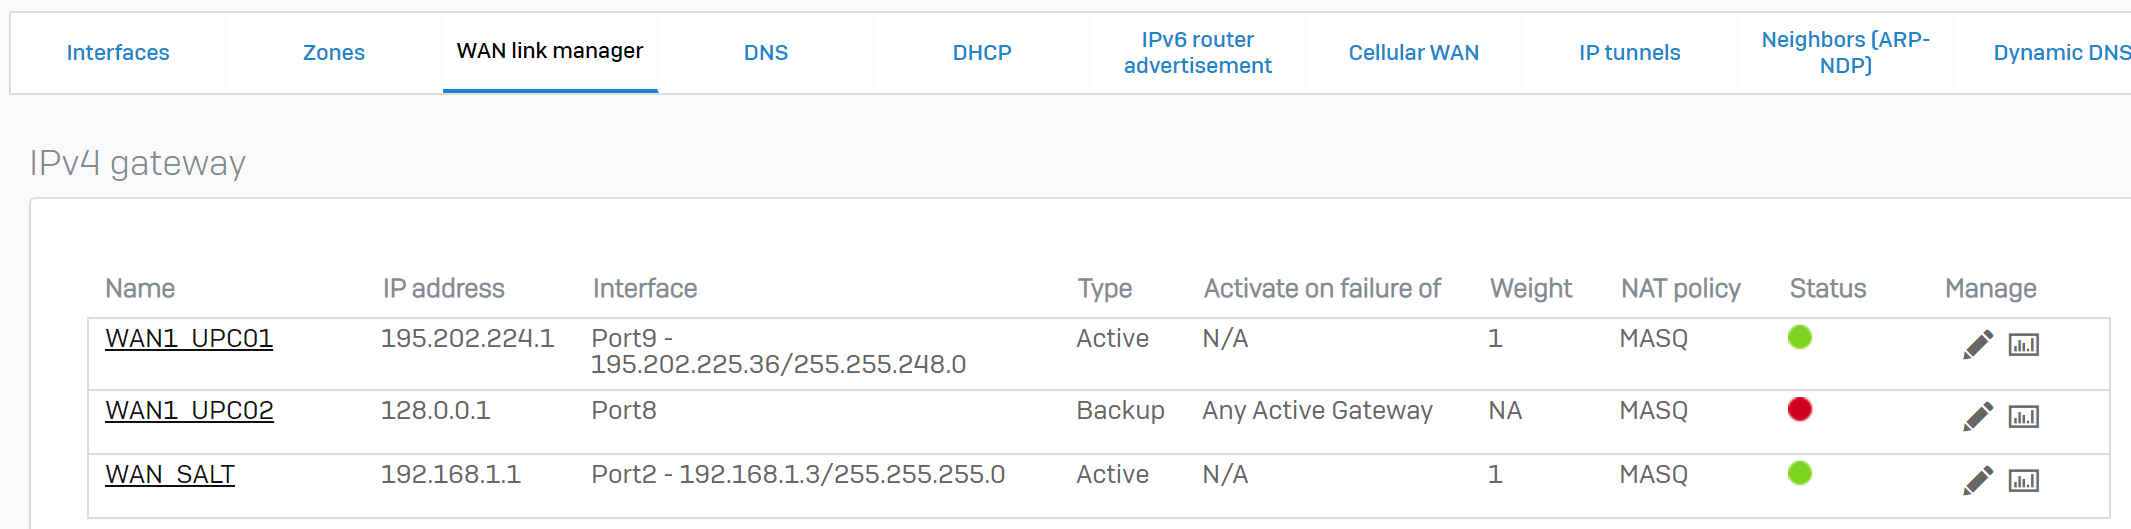Open the WAN1_UPC02 gateway link
2131x529 pixels.
click(x=189, y=411)
